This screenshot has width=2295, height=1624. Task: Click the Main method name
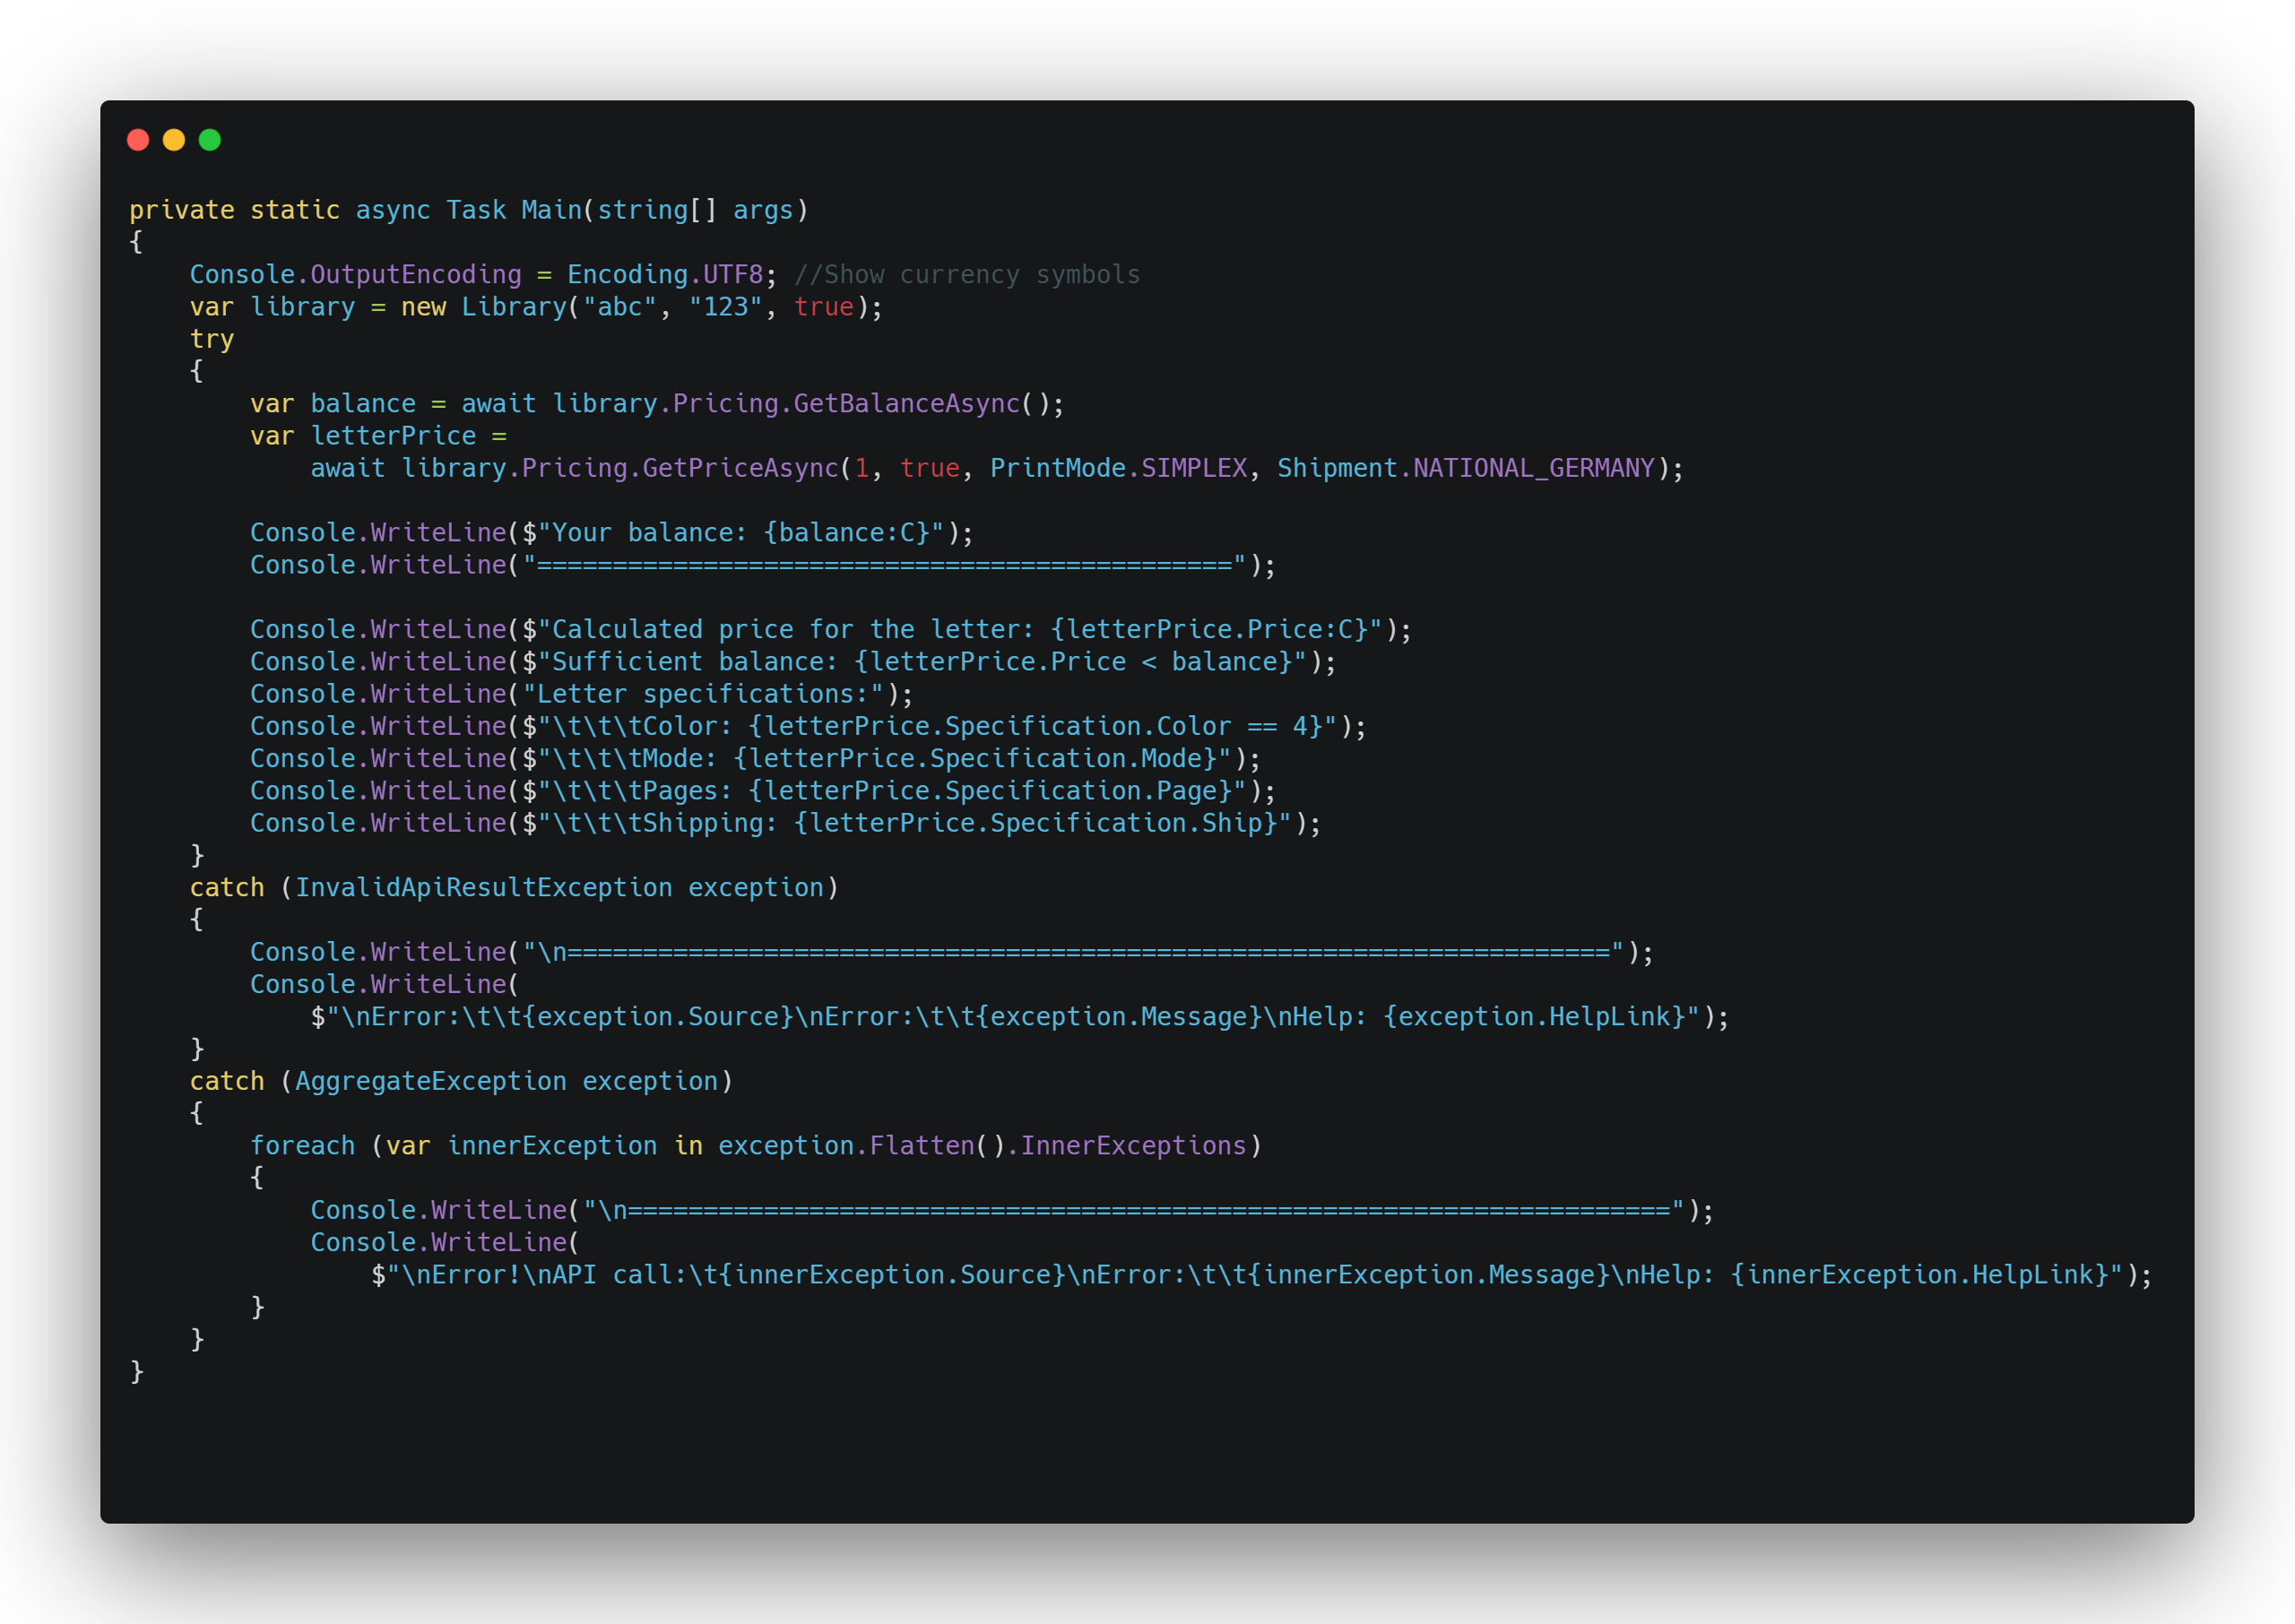pyautogui.click(x=551, y=210)
